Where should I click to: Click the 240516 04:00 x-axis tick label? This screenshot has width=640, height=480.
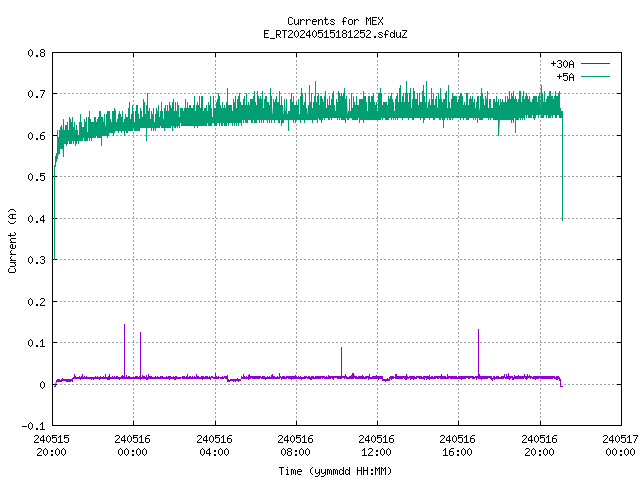(x=214, y=446)
